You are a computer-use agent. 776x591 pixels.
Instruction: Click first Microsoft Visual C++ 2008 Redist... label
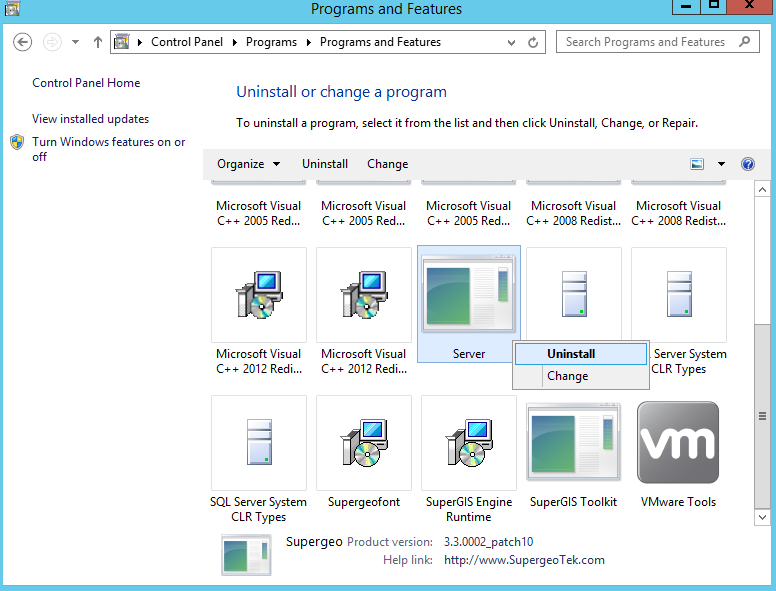pos(574,213)
